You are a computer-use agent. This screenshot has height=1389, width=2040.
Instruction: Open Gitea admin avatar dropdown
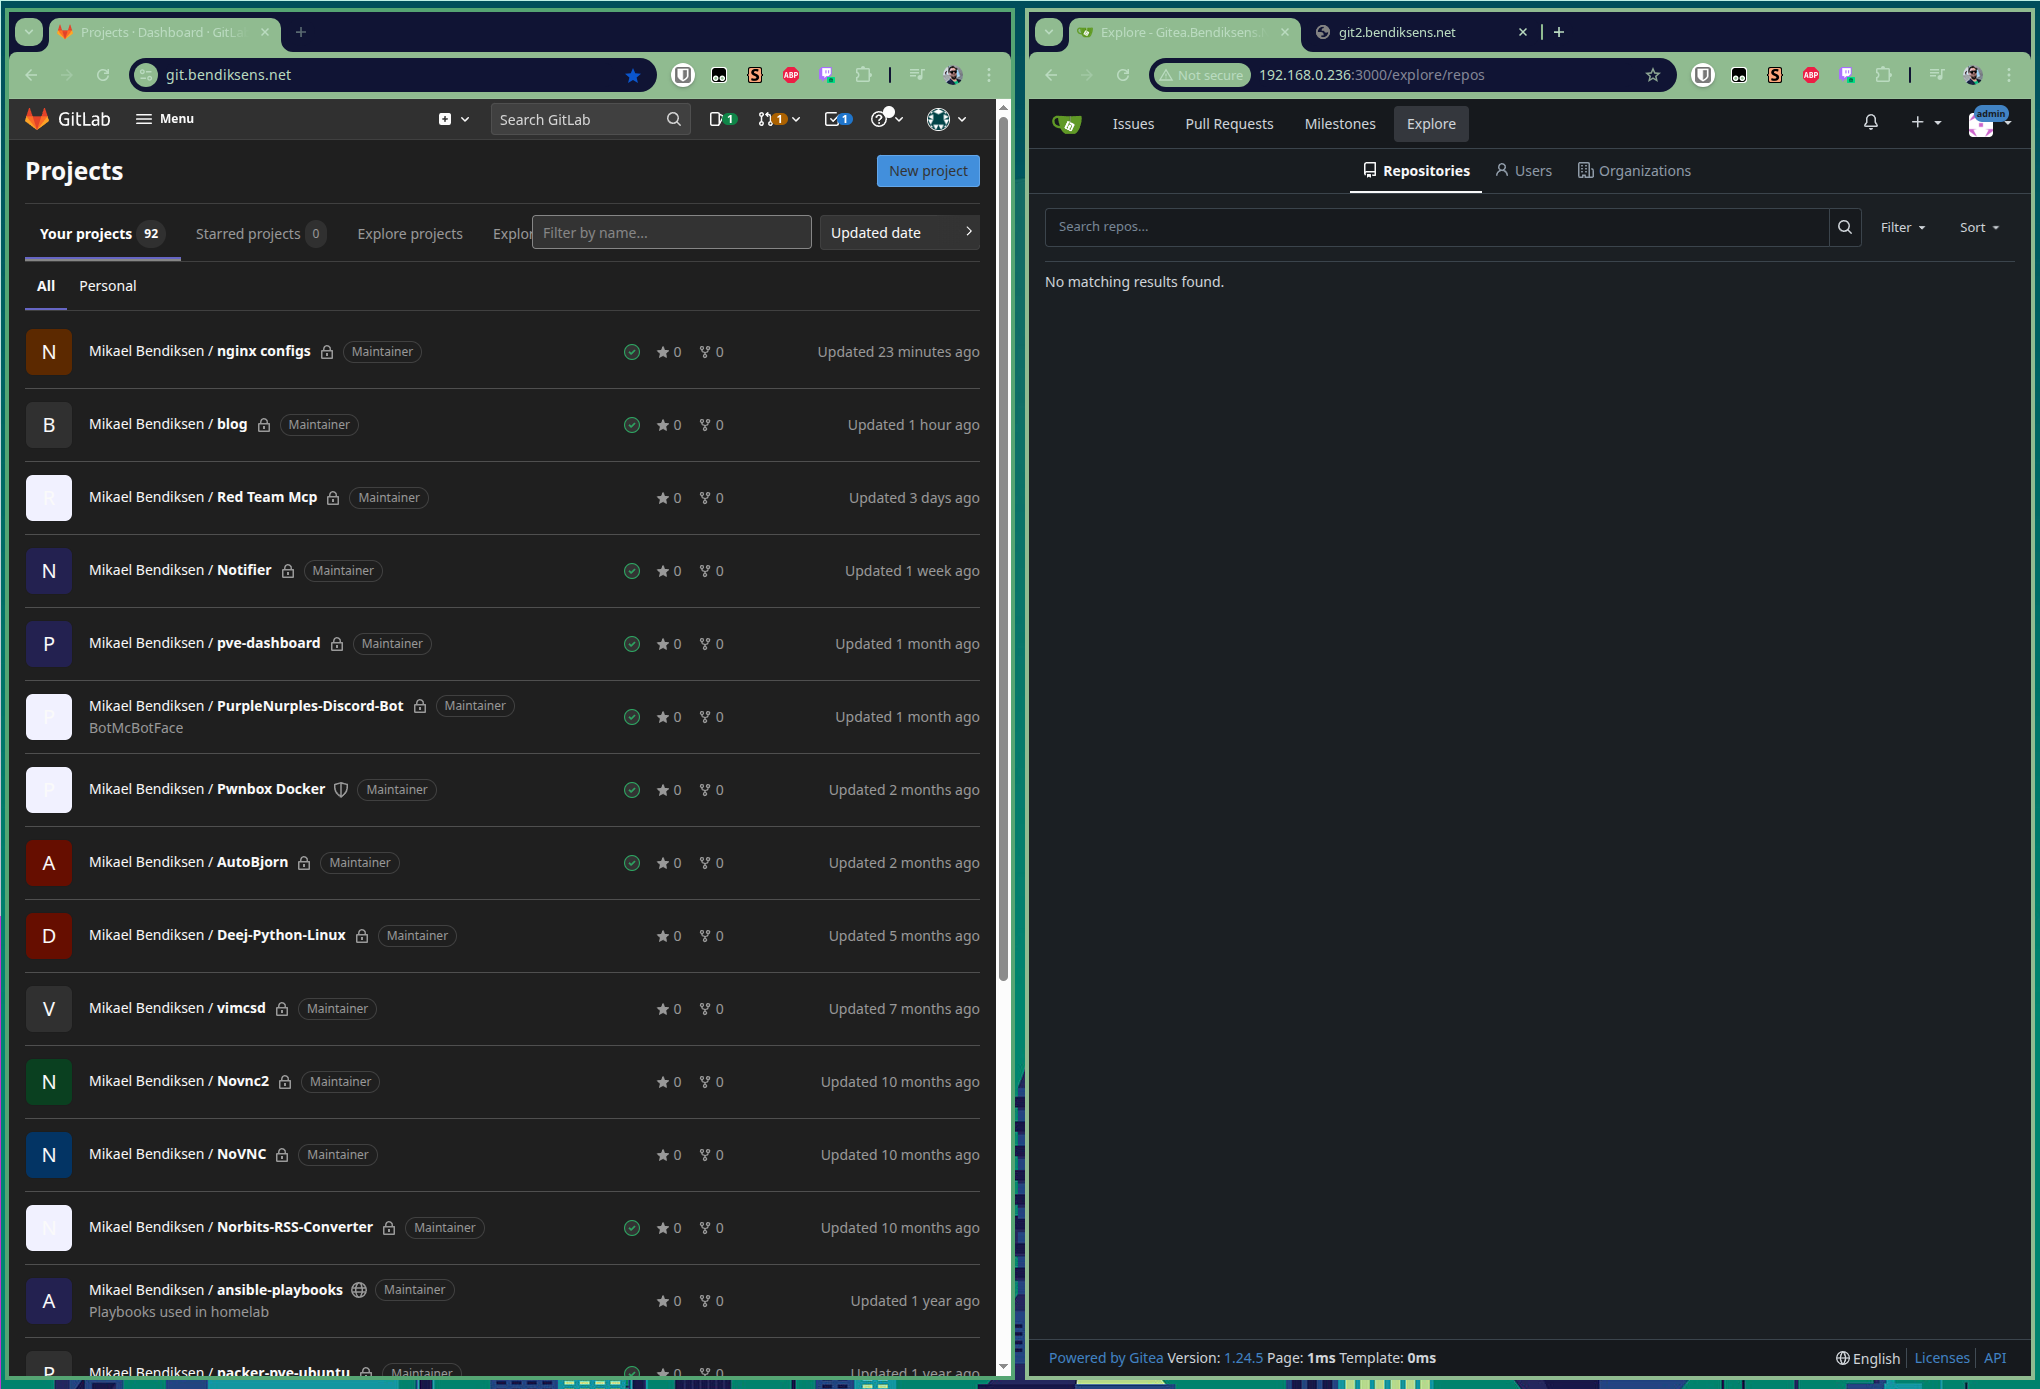pyautogui.click(x=1989, y=122)
